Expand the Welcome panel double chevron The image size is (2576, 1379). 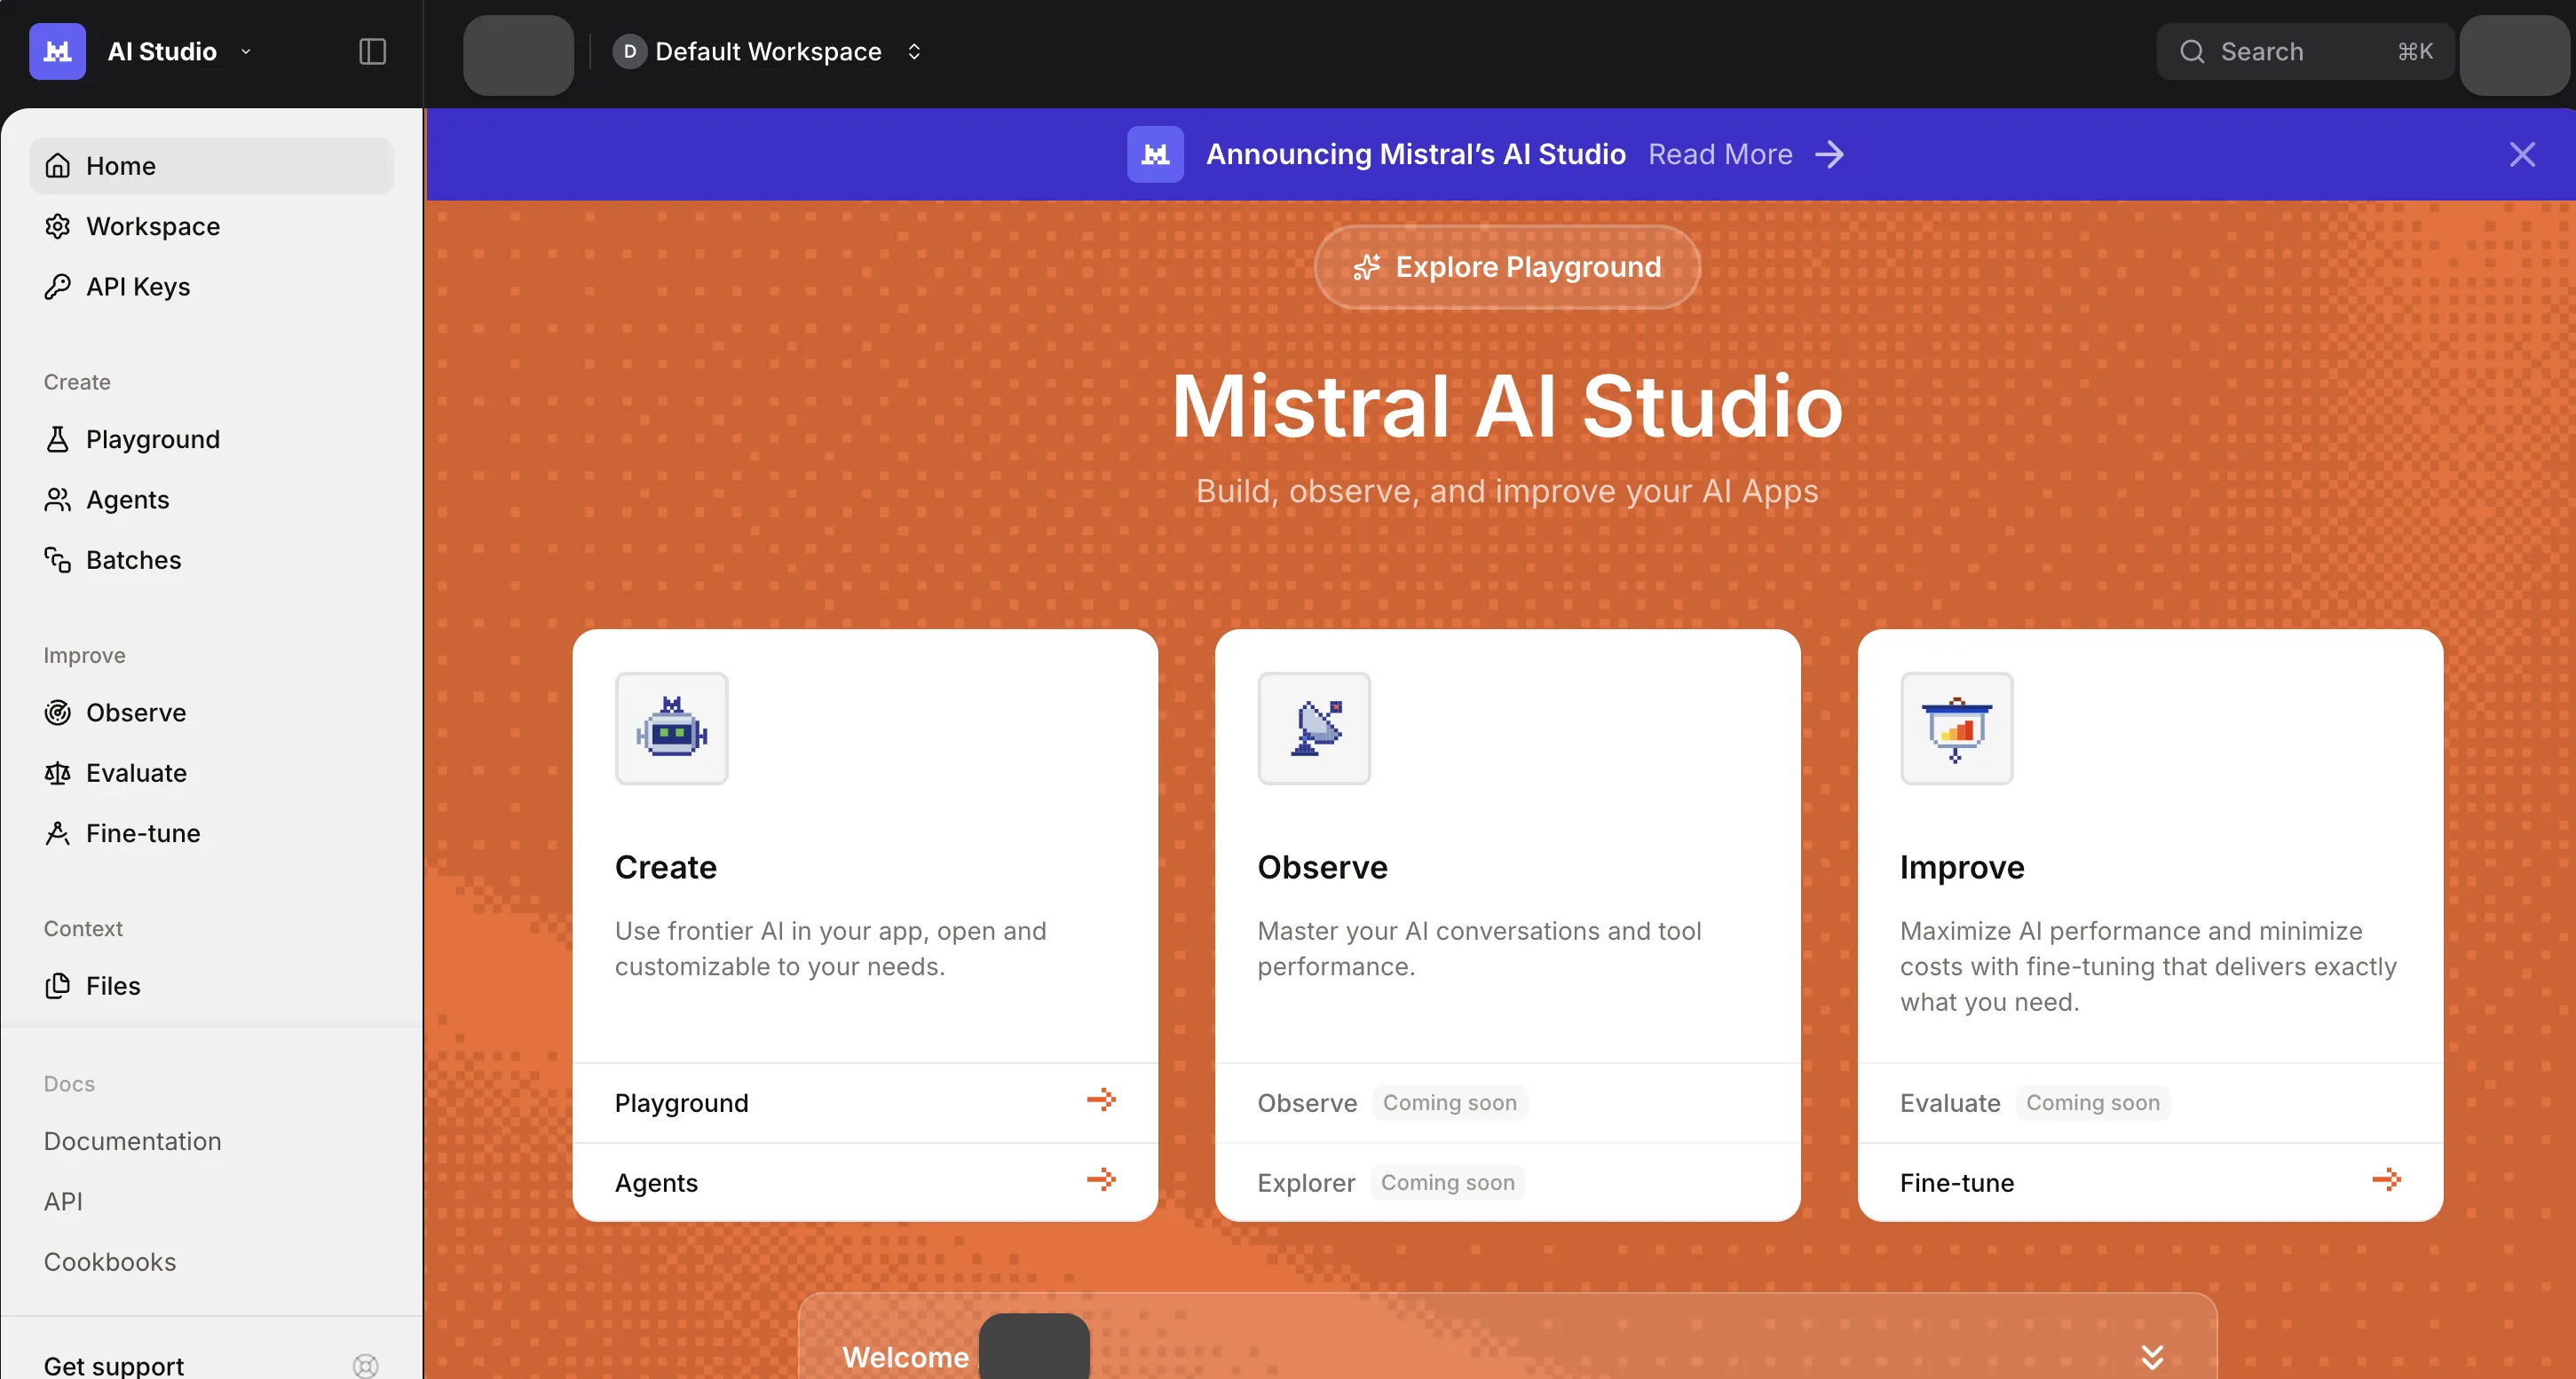coord(2152,1356)
